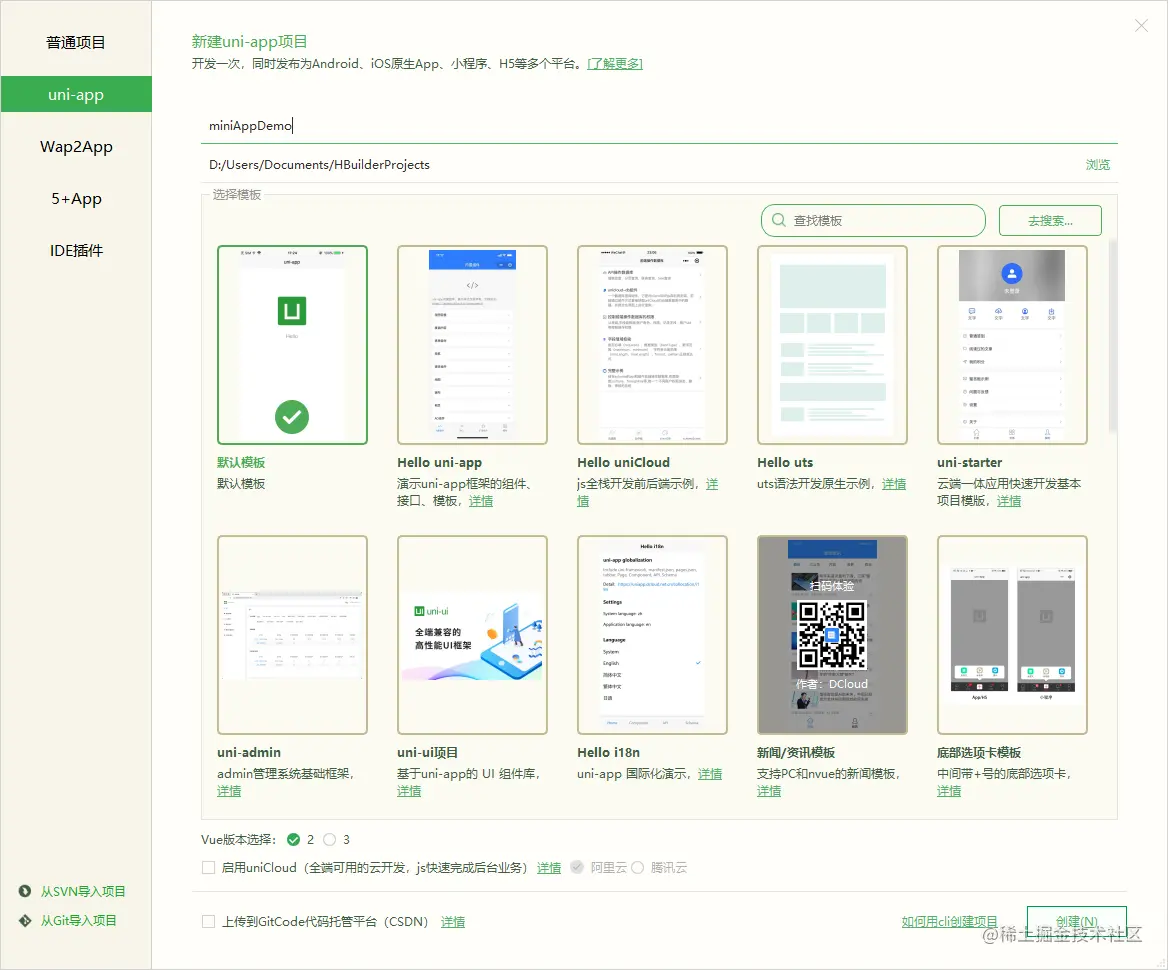Image resolution: width=1168 pixels, height=970 pixels.
Task: Open 详情 link for uni-ui项目
Action: click(x=409, y=791)
